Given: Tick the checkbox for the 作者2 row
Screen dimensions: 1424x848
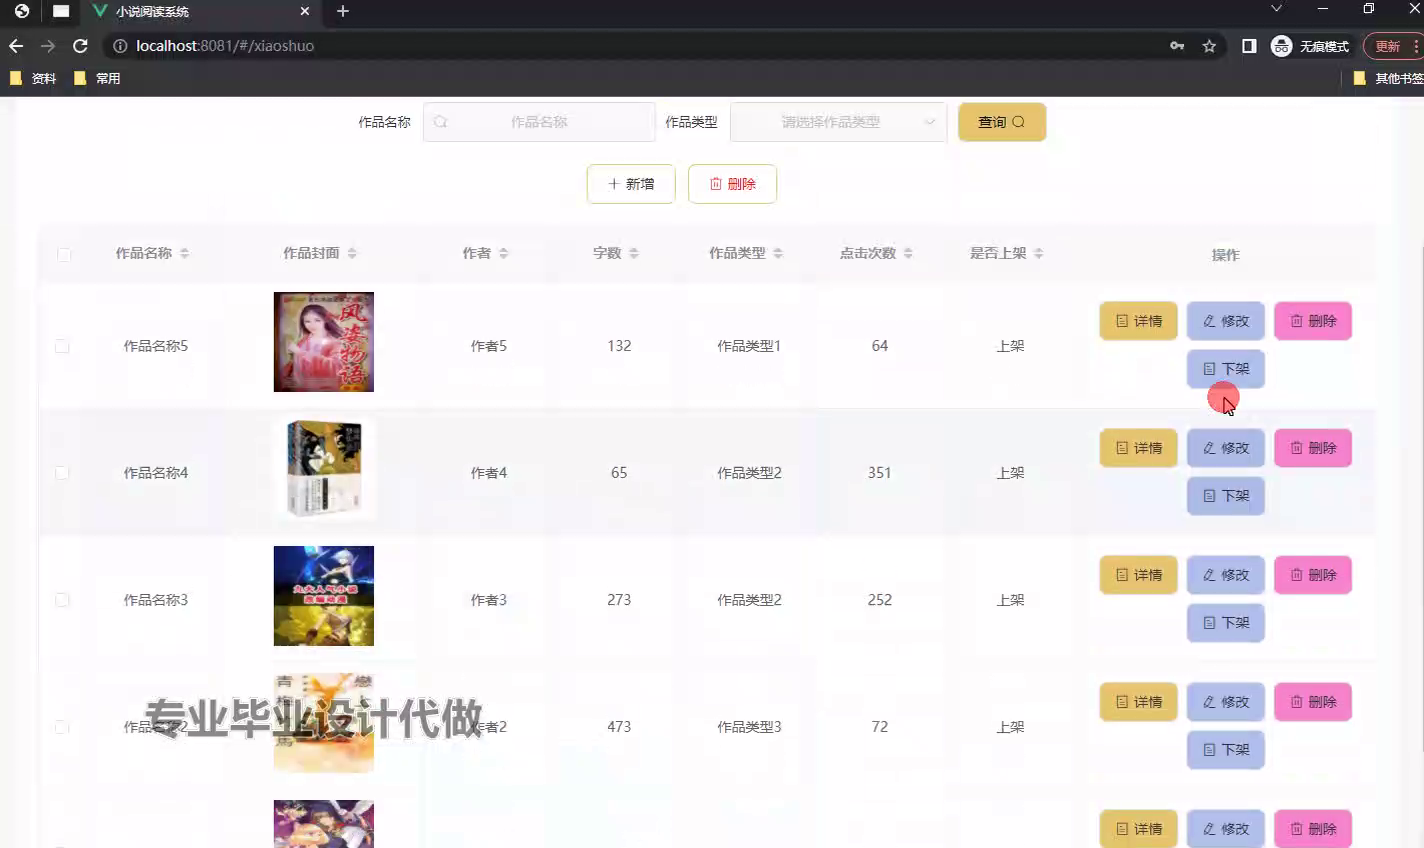Looking at the screenshot, I should (62, 727).
